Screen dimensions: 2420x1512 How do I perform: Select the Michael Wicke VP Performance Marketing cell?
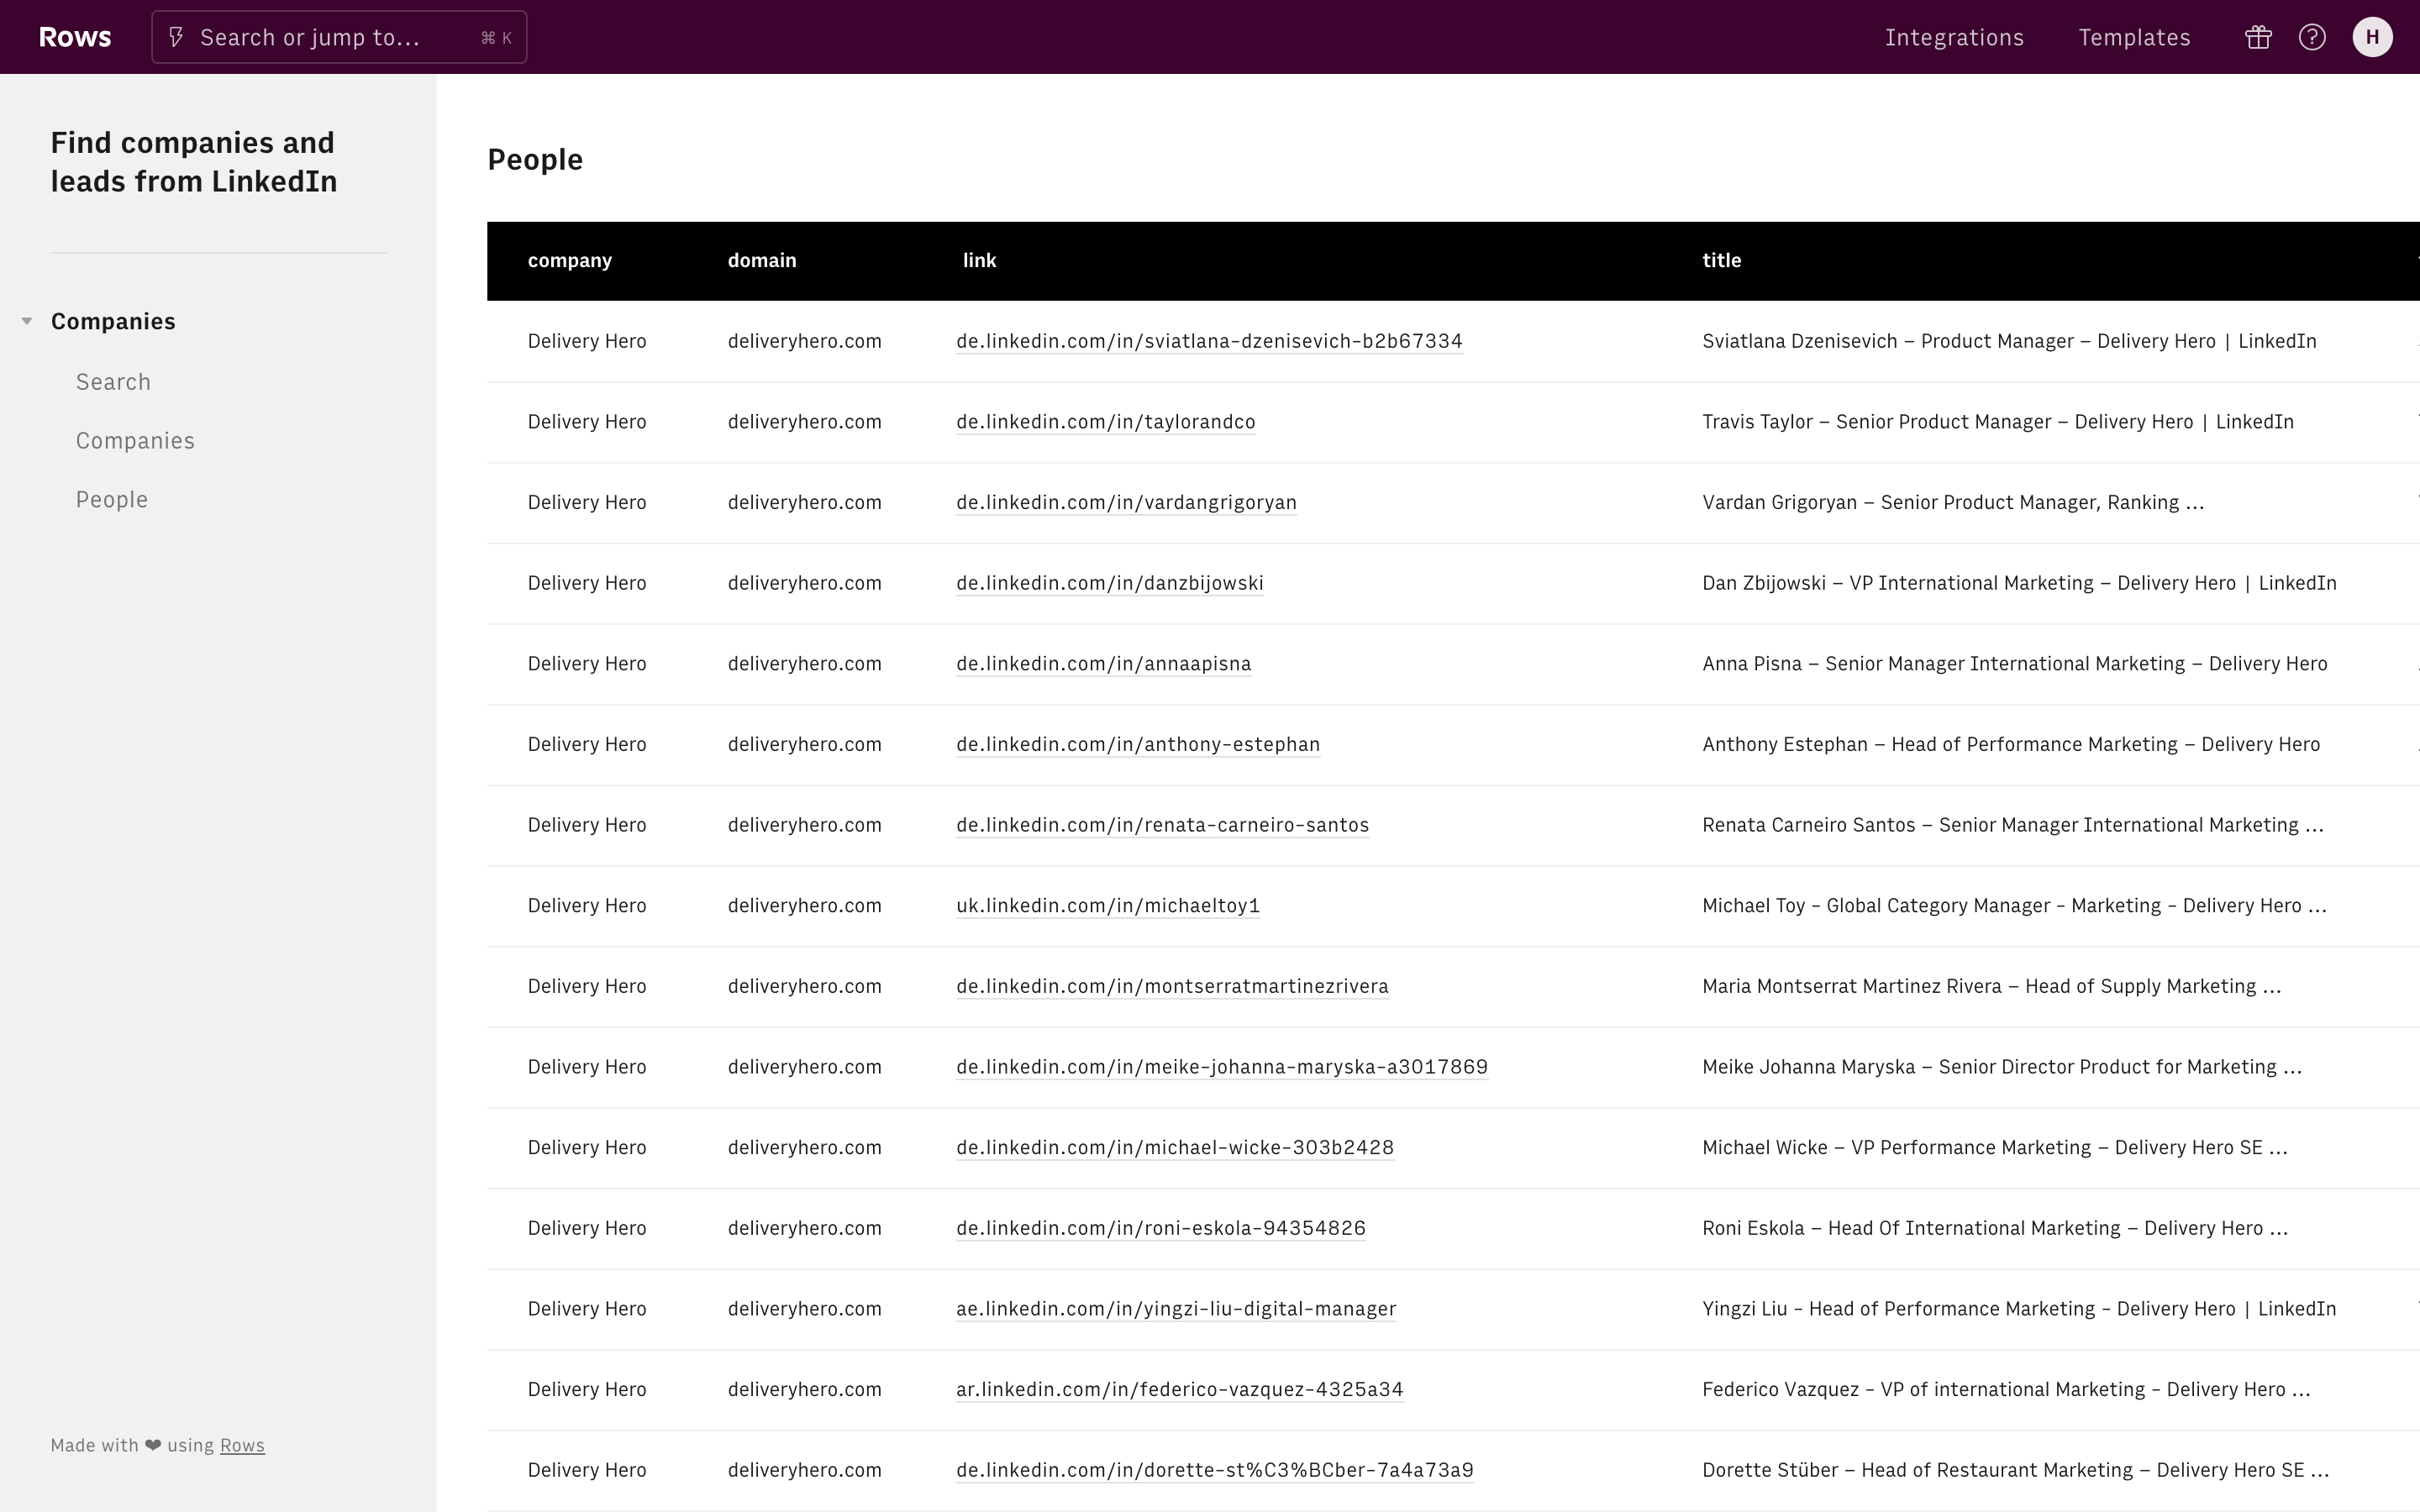point(1995,1148)
